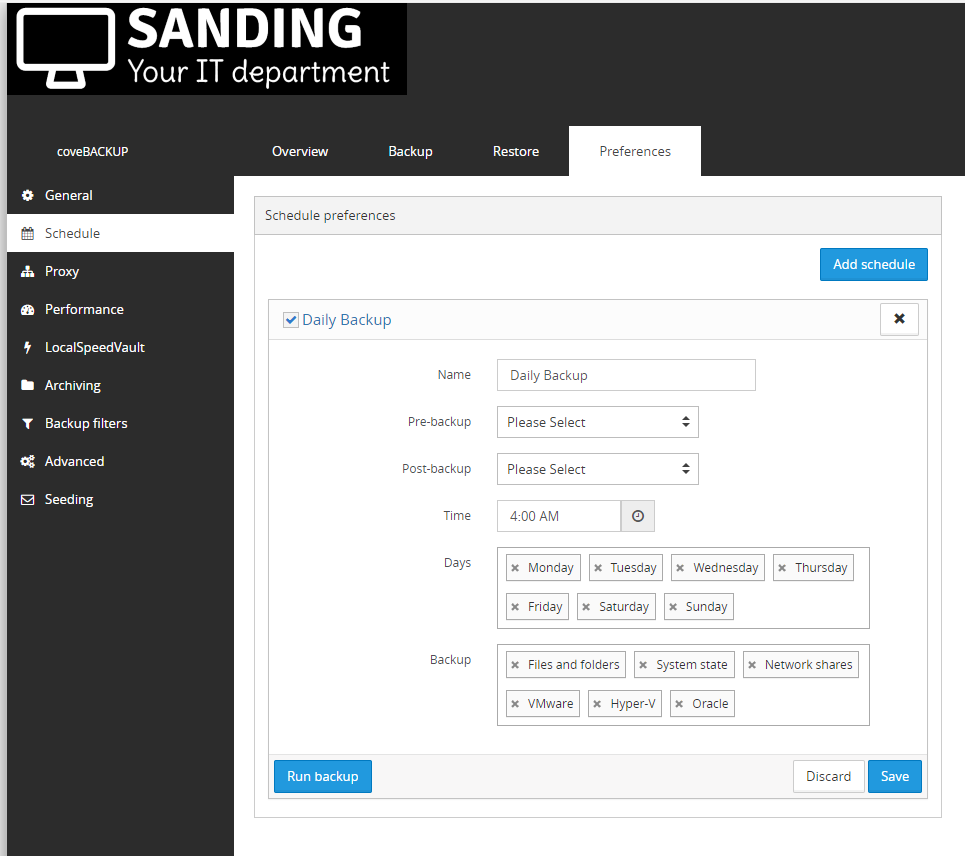This screenshot has height=856, width=965.
Task: Open the Pre-backup dropdown
Action: click(x=597, y=422)
